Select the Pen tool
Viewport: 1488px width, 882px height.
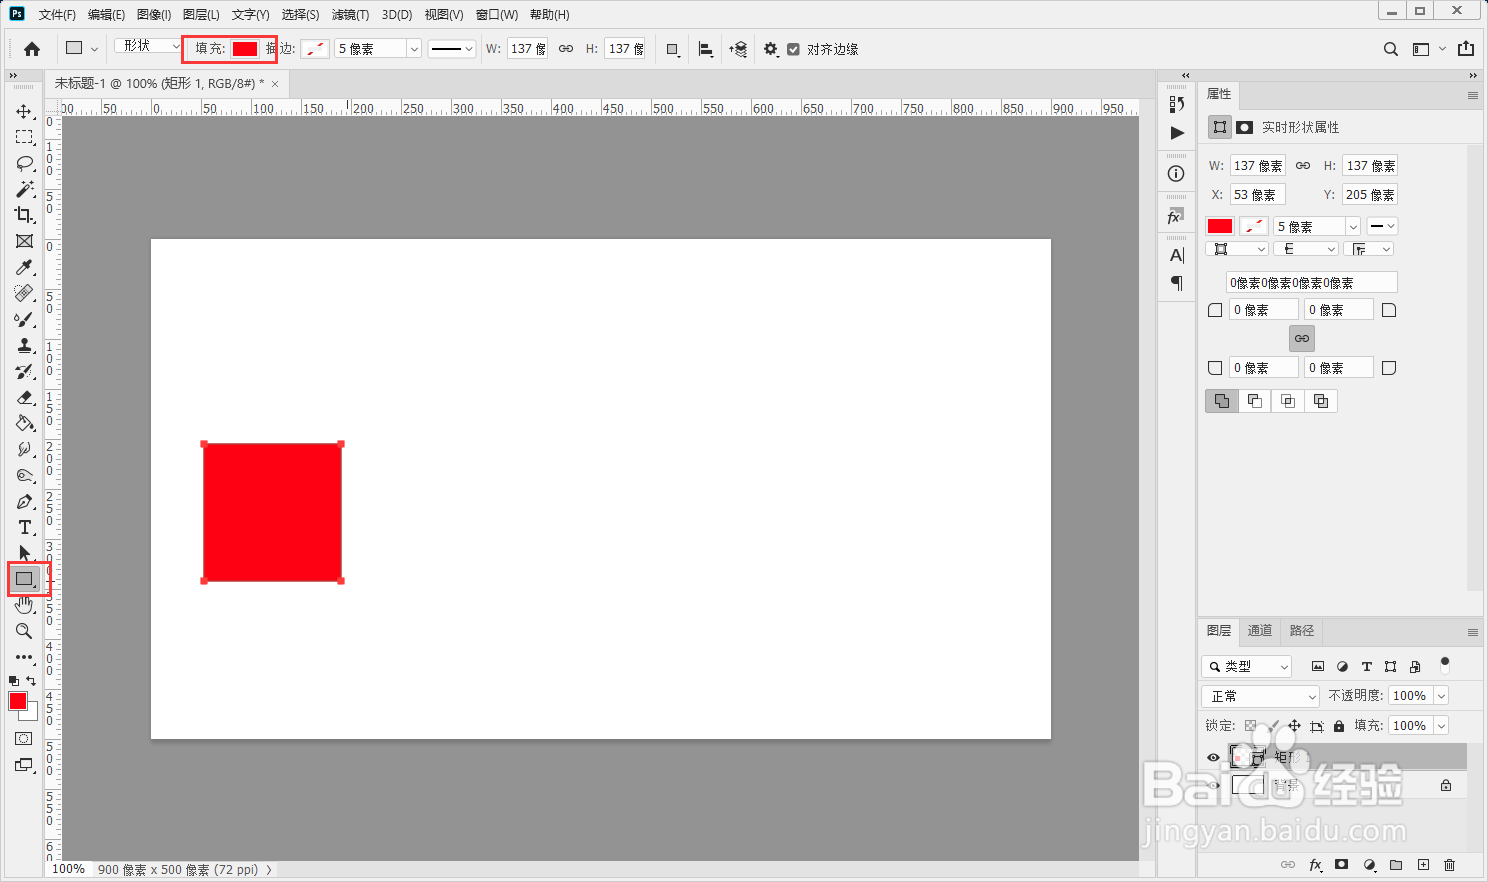pos(24,501)
